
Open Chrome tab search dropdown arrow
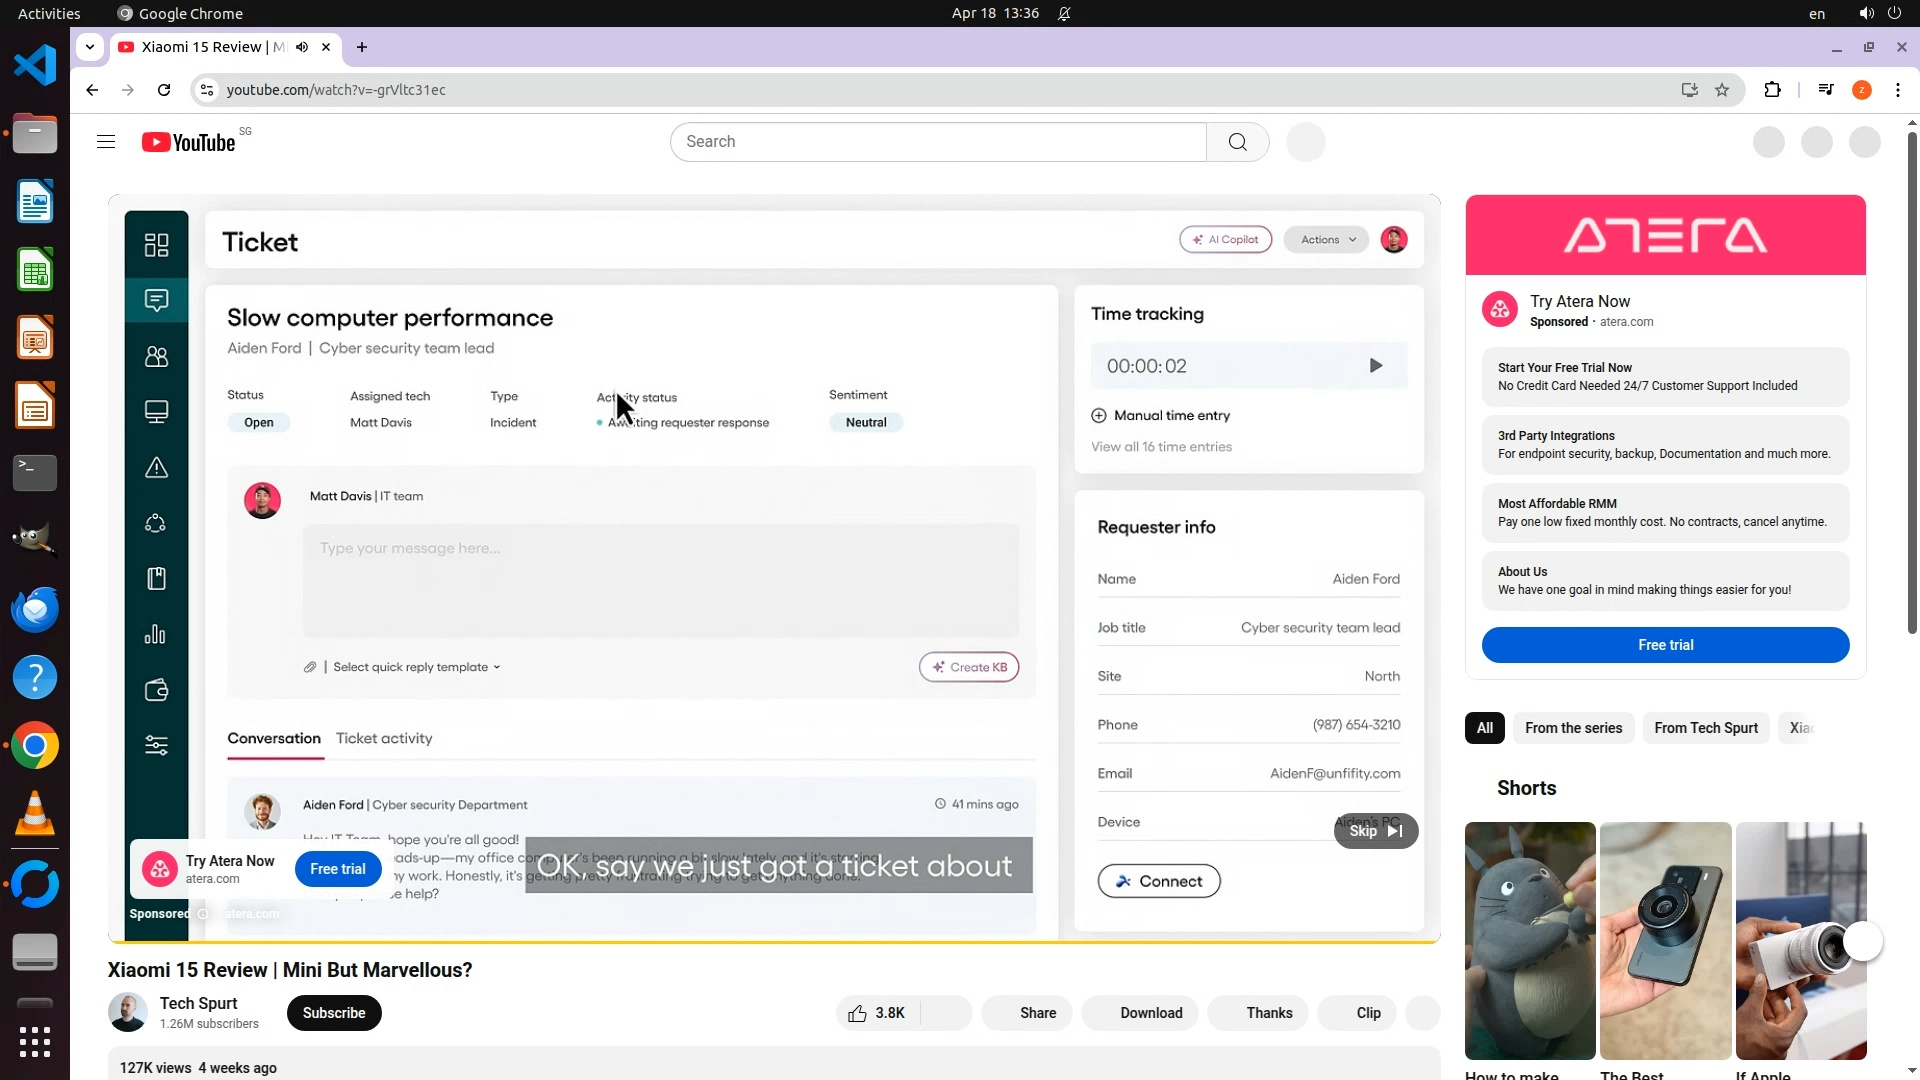(x=90, y=47)
